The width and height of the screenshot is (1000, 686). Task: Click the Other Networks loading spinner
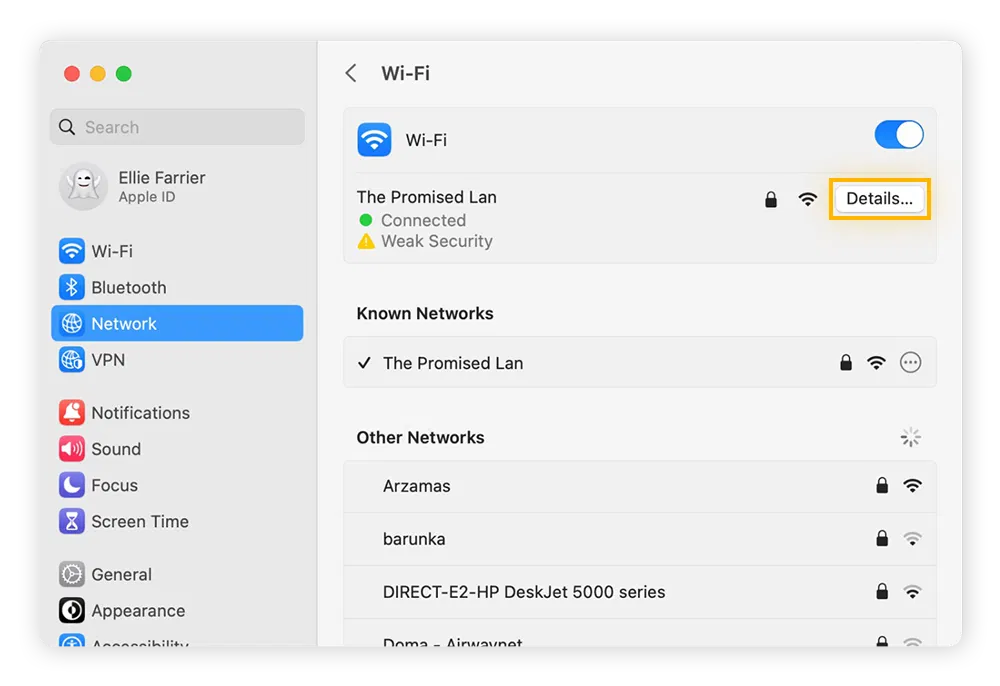[x=911, y=437]
